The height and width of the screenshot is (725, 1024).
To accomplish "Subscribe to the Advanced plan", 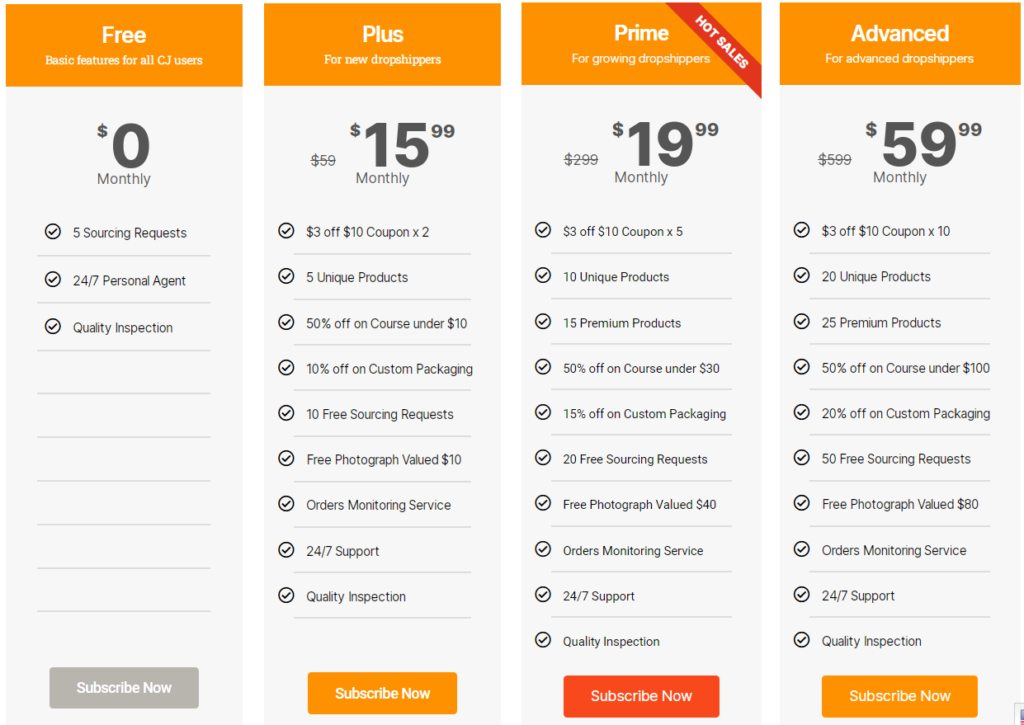I will pyautogui.click(x=899, y=696).
